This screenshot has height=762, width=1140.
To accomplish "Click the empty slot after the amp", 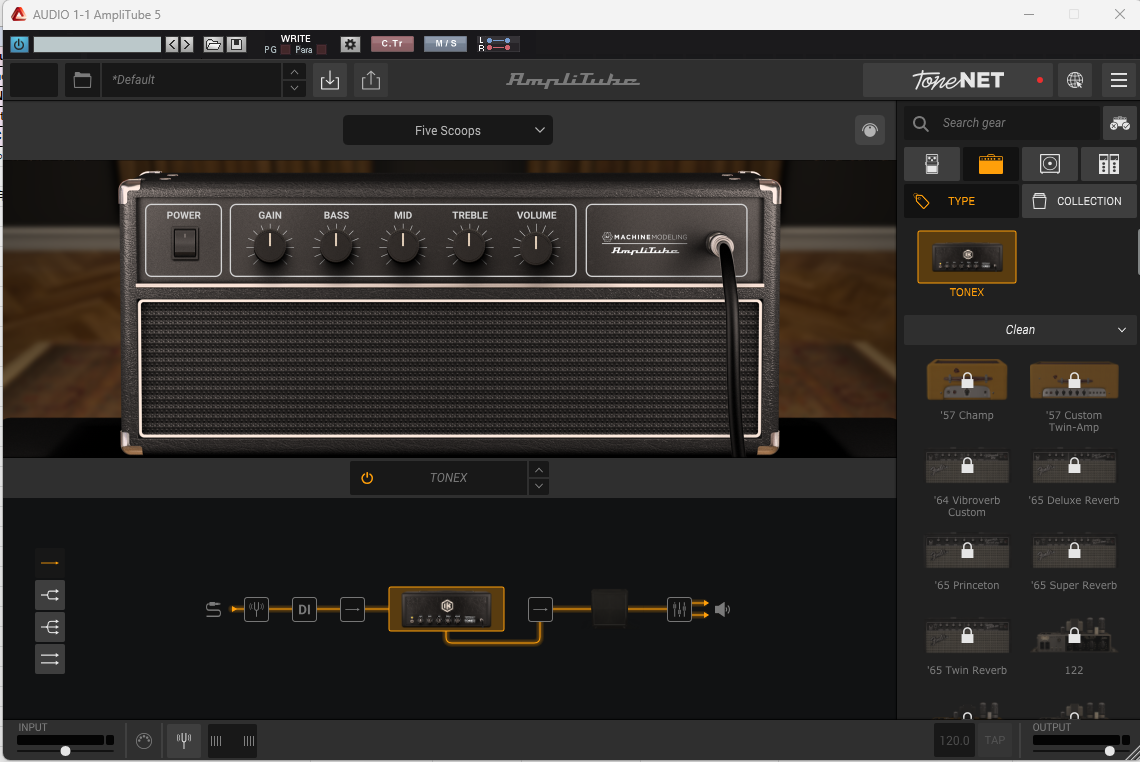I will pyautogui.click(x=540, y=609).
